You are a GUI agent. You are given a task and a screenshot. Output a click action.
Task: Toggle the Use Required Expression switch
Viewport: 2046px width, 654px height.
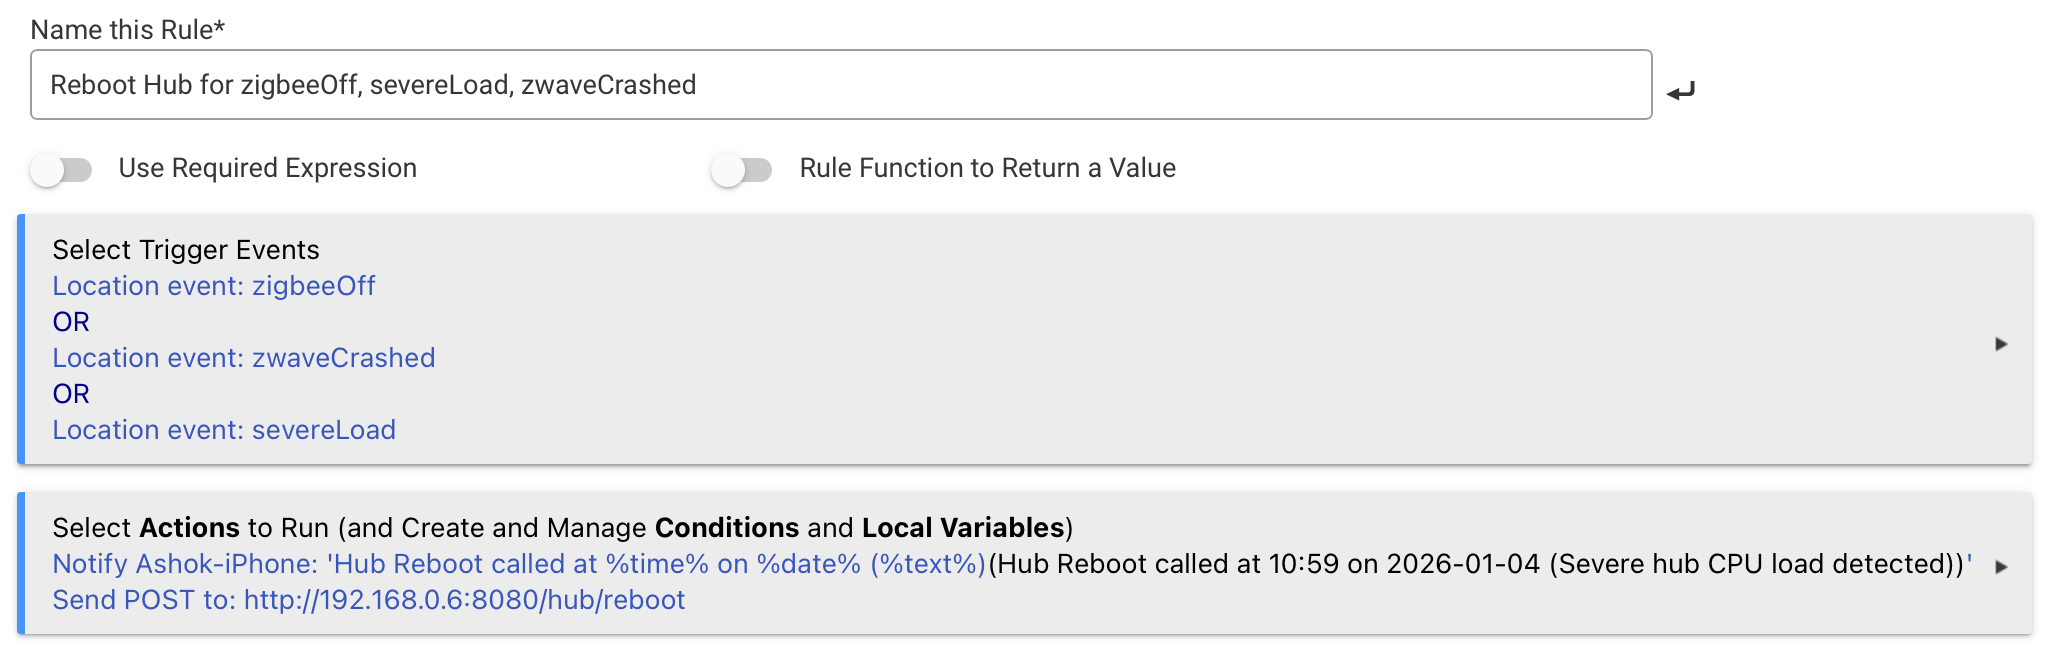(x=61, y=170)
